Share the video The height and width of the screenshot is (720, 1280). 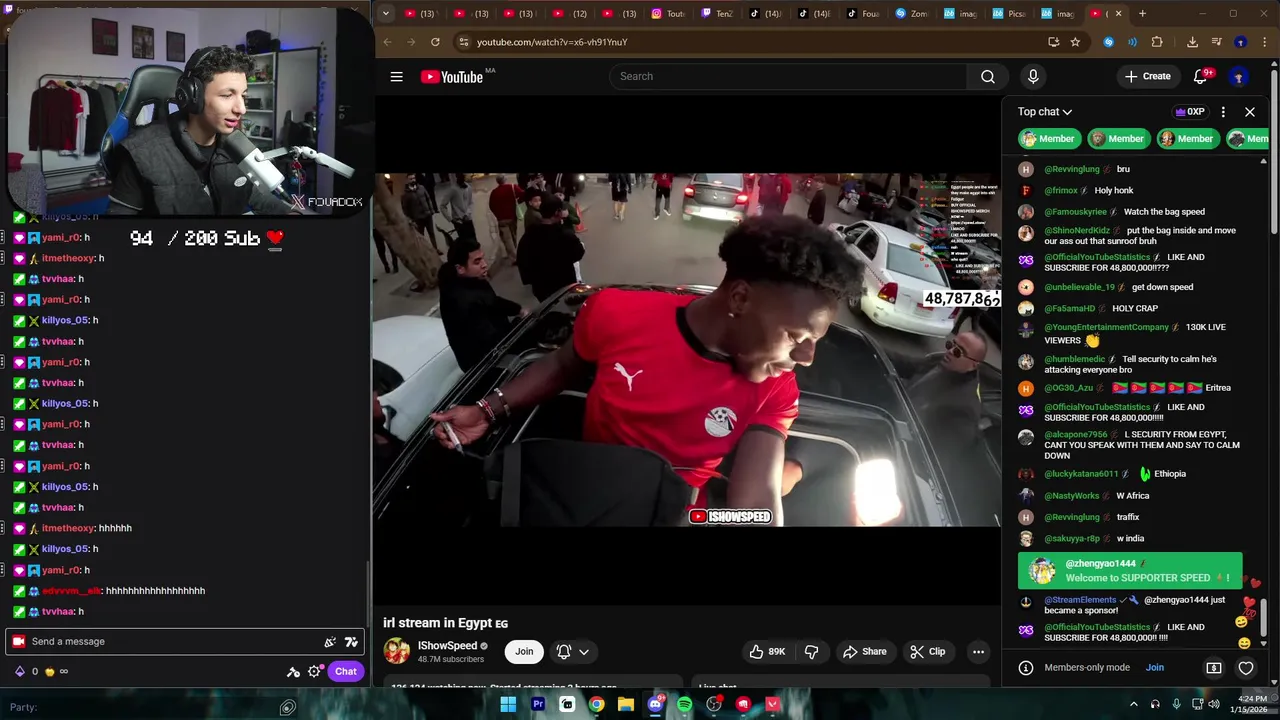pos(864,652)
